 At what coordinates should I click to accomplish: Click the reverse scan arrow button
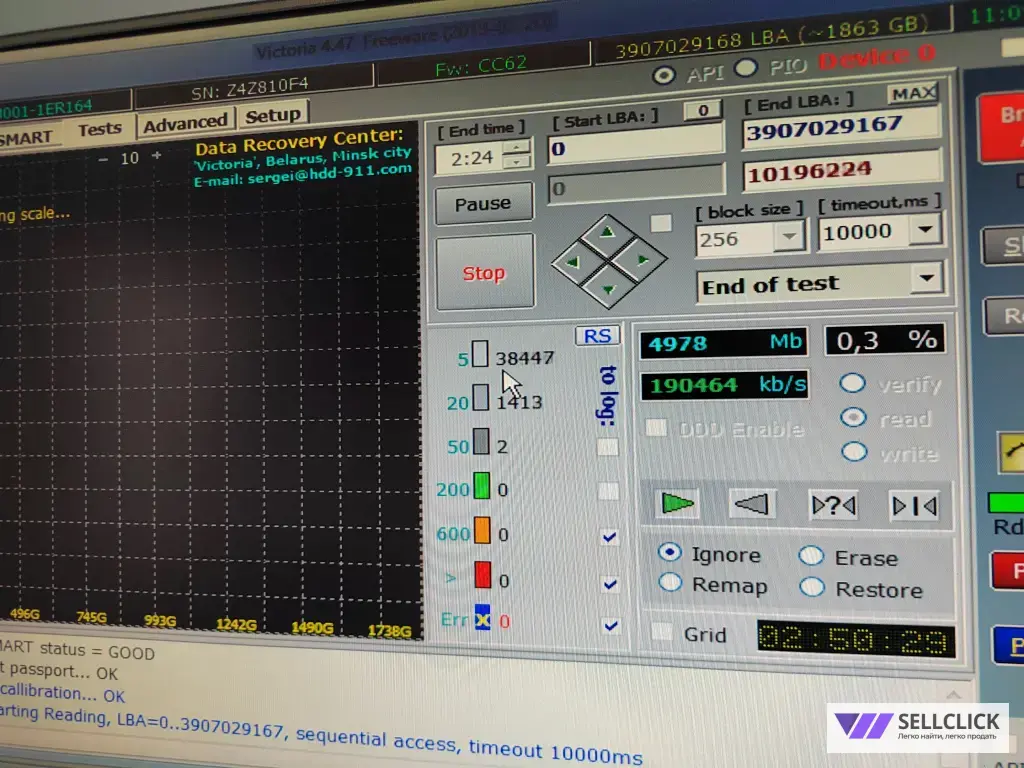click(752, 504)
